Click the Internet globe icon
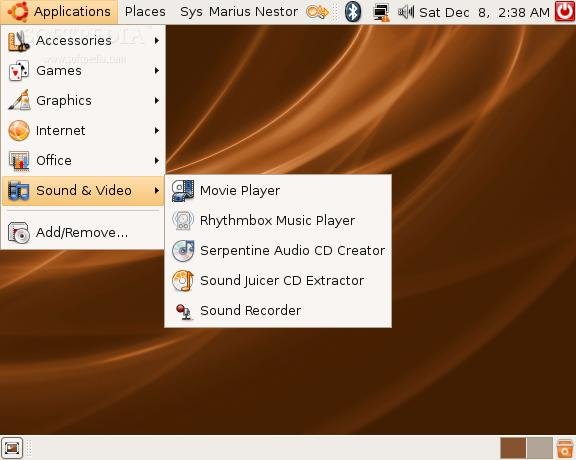 pos(19,130)
